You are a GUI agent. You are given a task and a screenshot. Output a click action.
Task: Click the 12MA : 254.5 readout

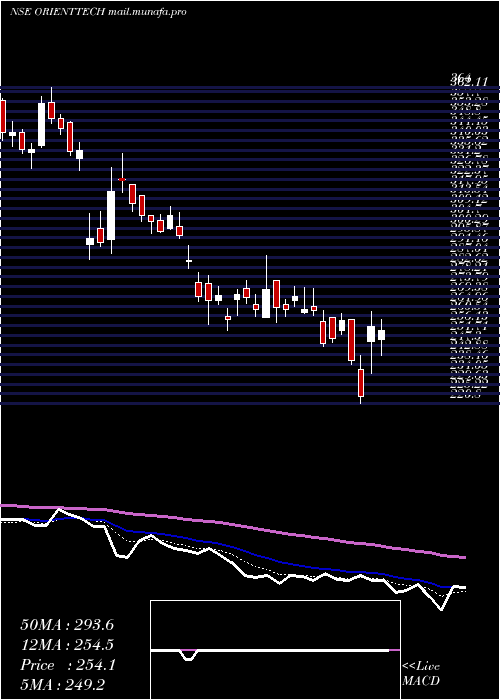pos(67,645)
